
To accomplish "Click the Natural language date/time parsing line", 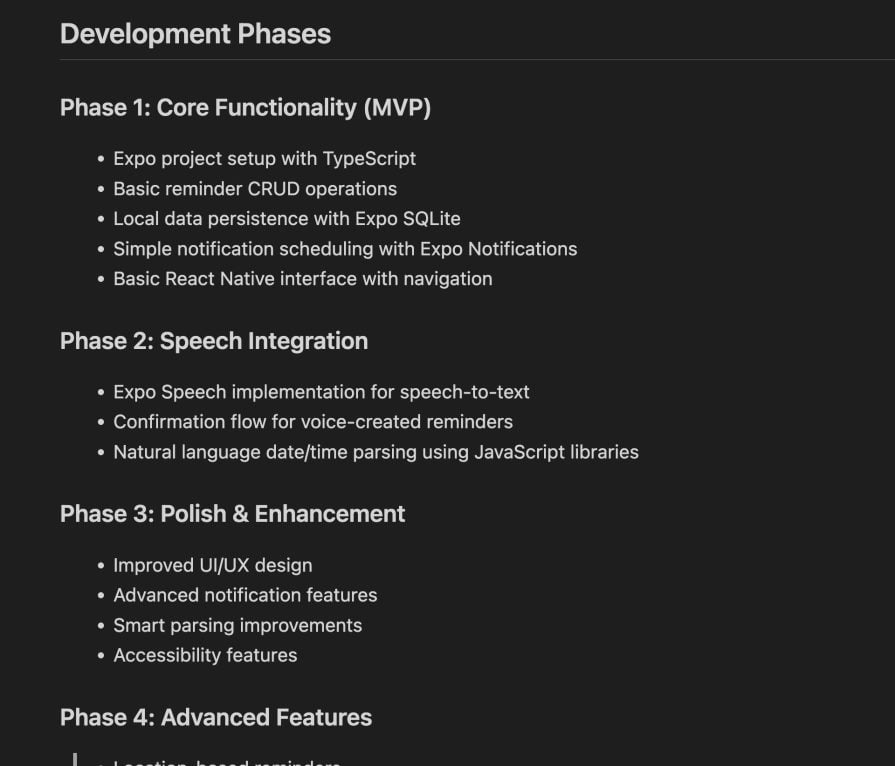I will click(x=376, y=452).
